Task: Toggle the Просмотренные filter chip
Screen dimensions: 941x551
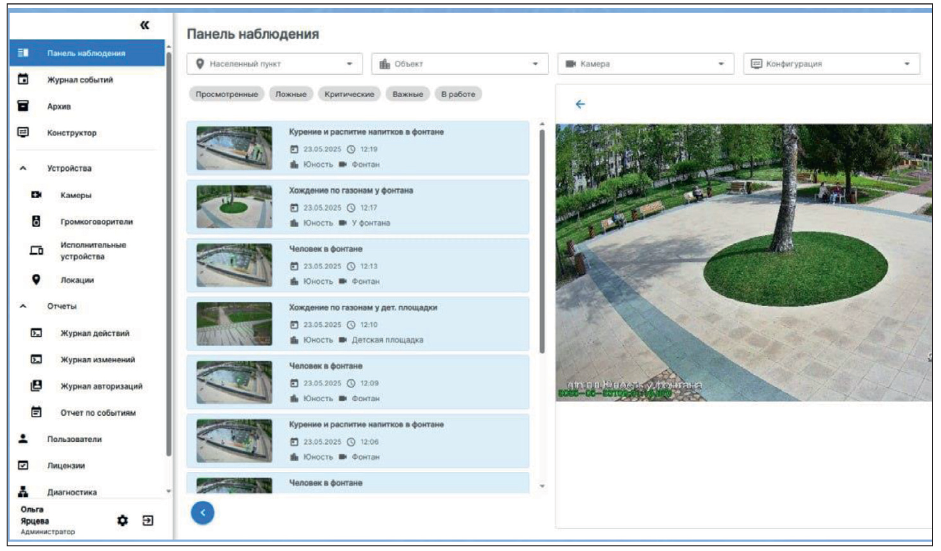Action: pyautogui.click(x=226, y=94)
